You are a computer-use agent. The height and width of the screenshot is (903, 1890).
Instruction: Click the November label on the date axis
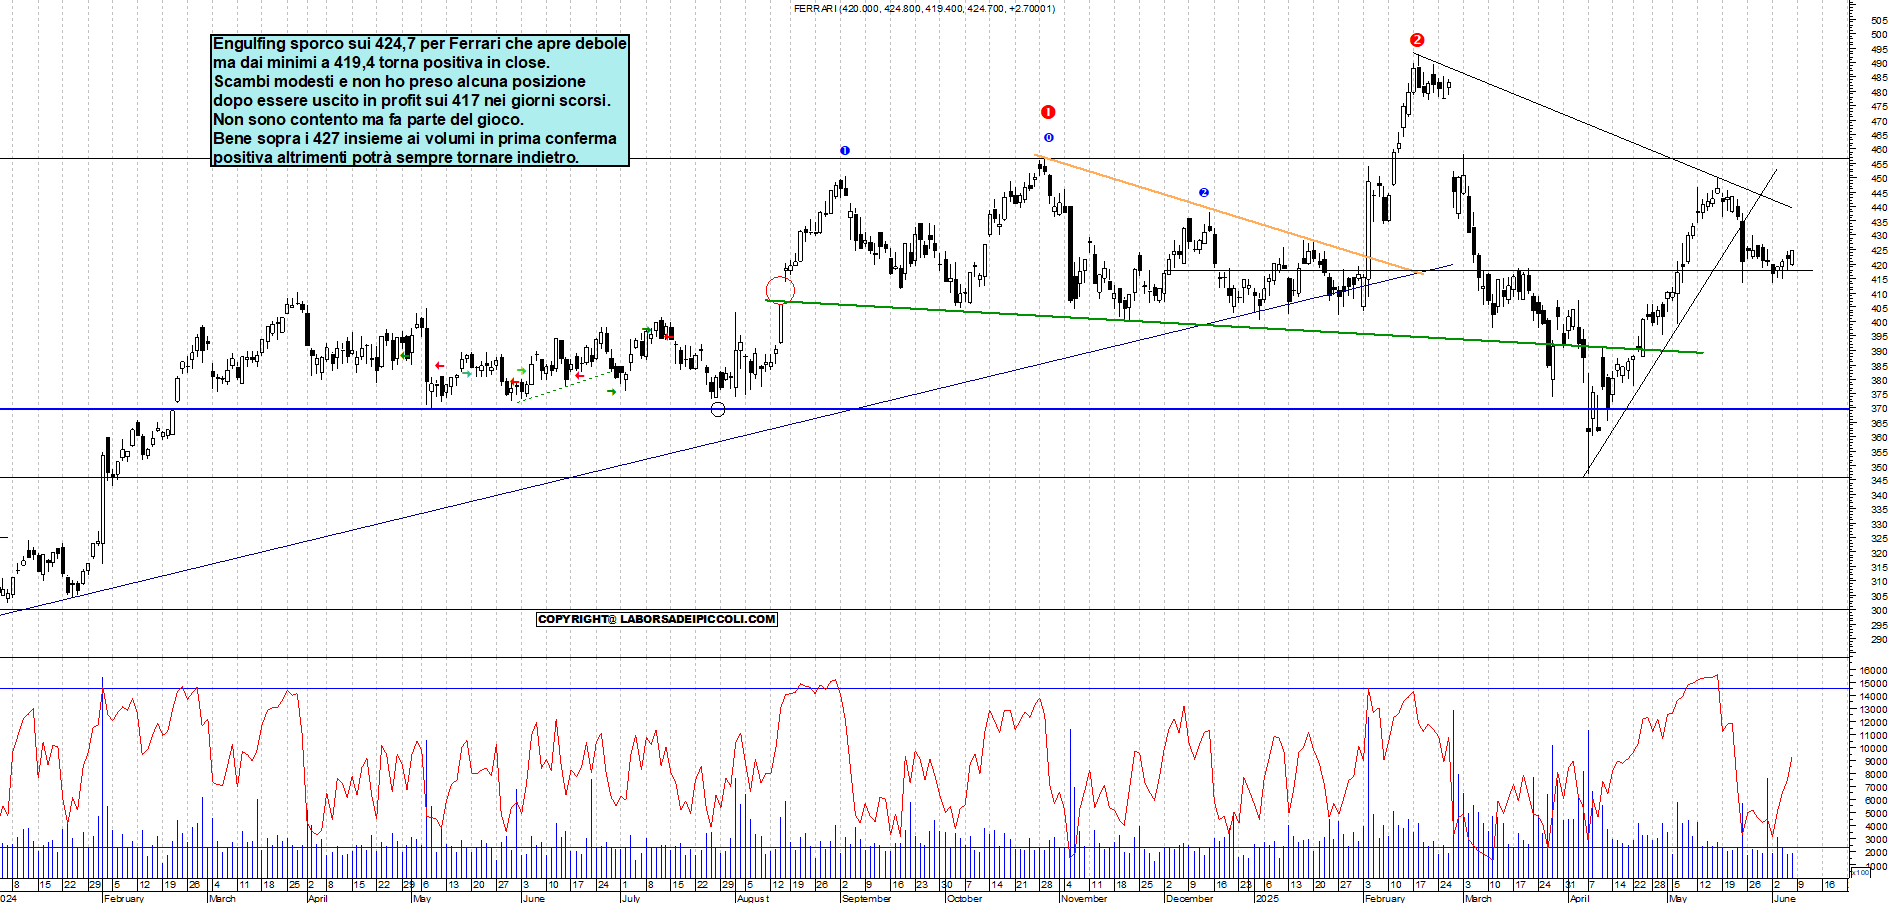coord(1084,898)
